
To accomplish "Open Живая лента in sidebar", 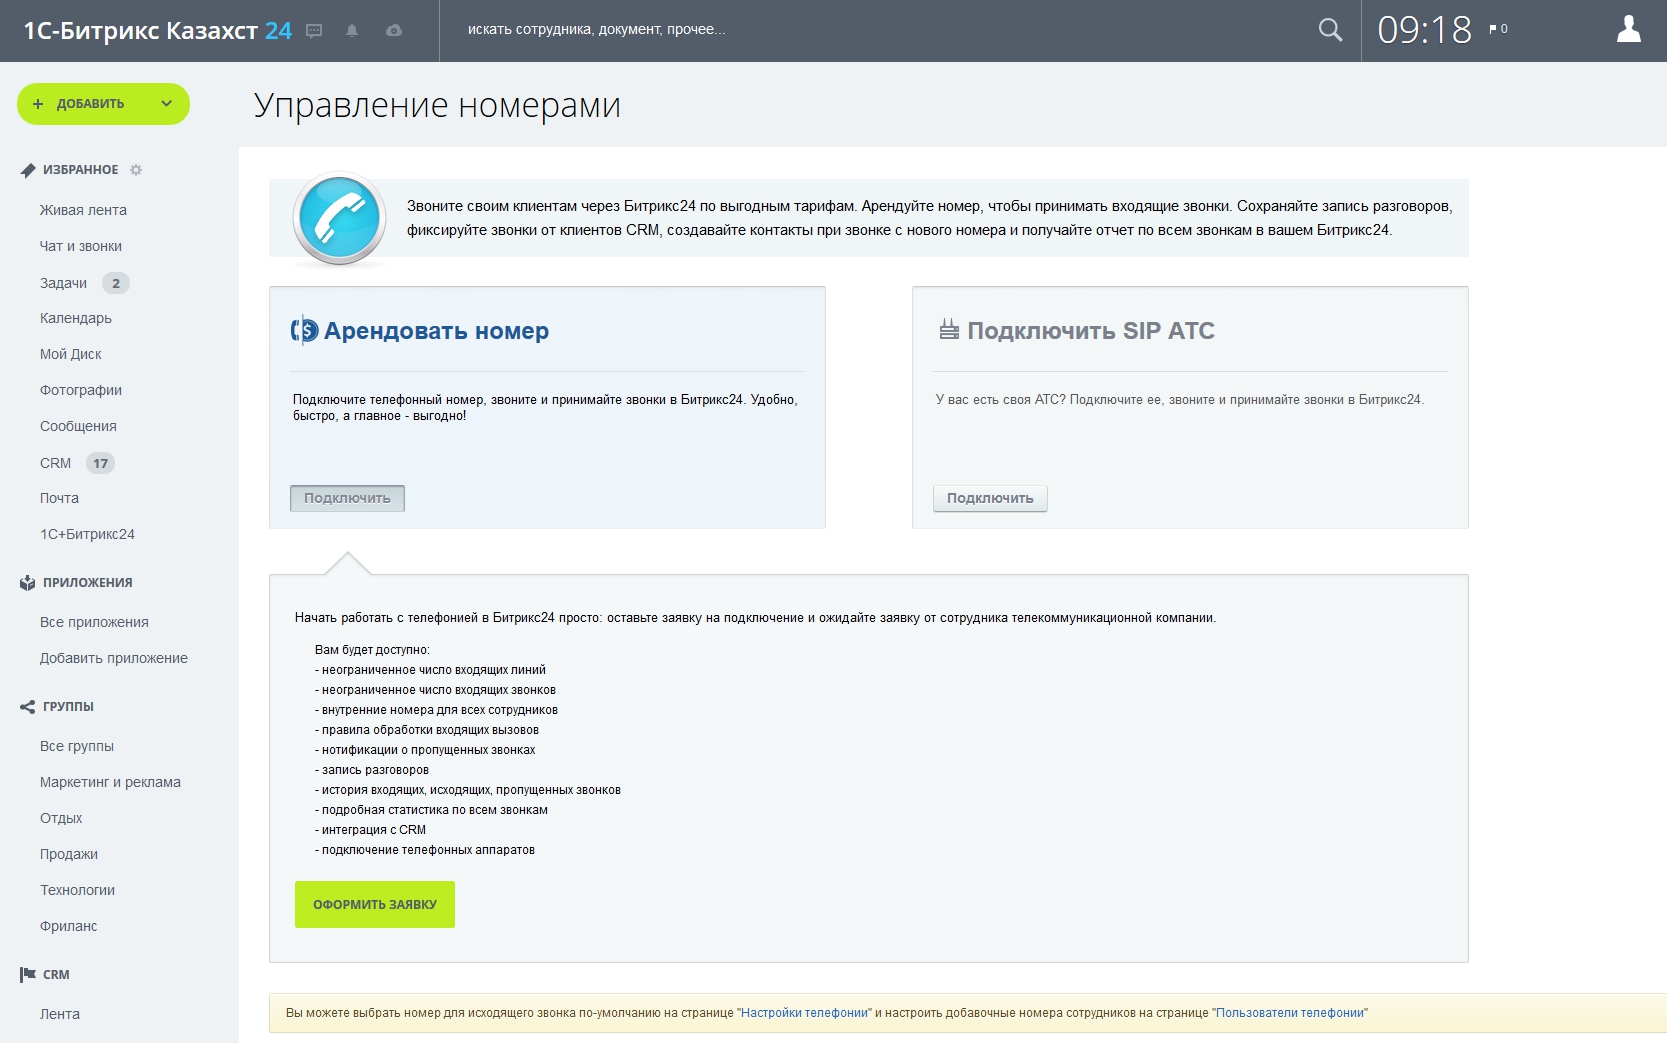I will pos(83,210).
